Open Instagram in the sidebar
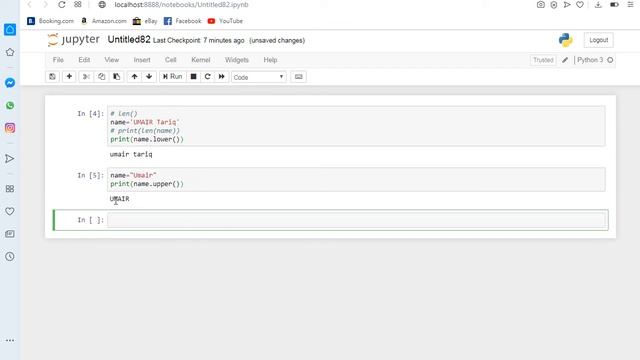640x360 pixels. click(10, 128)
